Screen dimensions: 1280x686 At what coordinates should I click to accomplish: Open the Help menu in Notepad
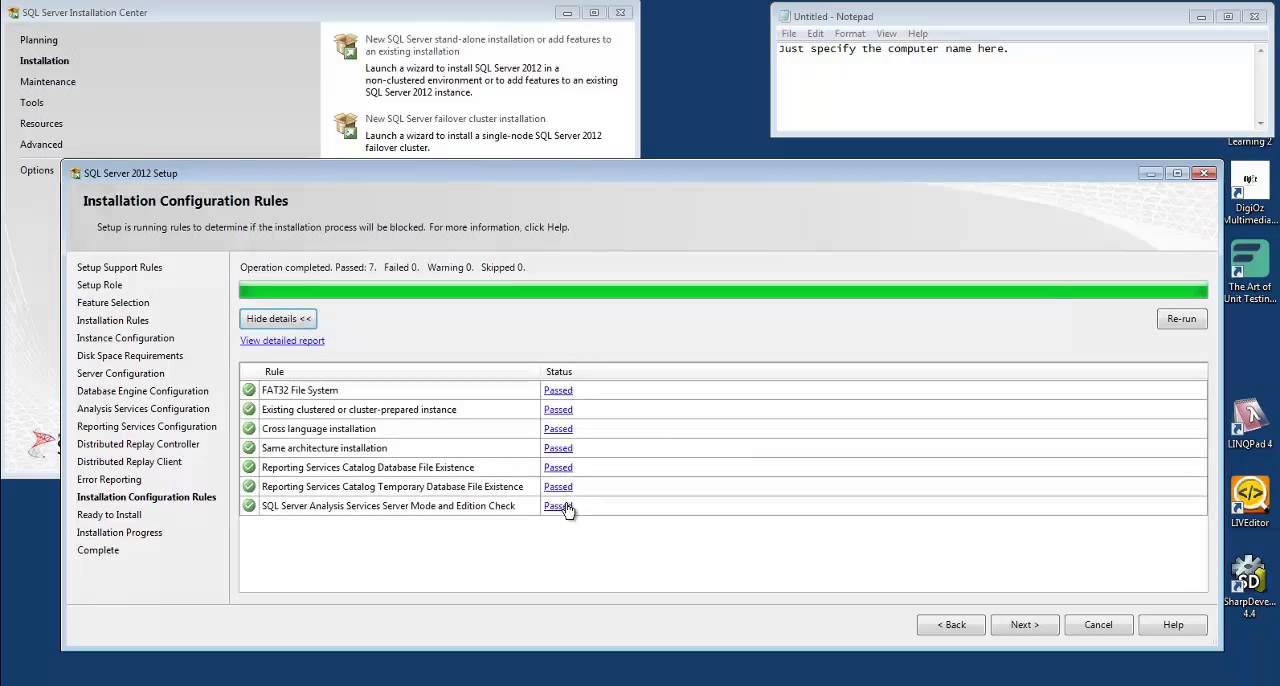click(917, 34)
